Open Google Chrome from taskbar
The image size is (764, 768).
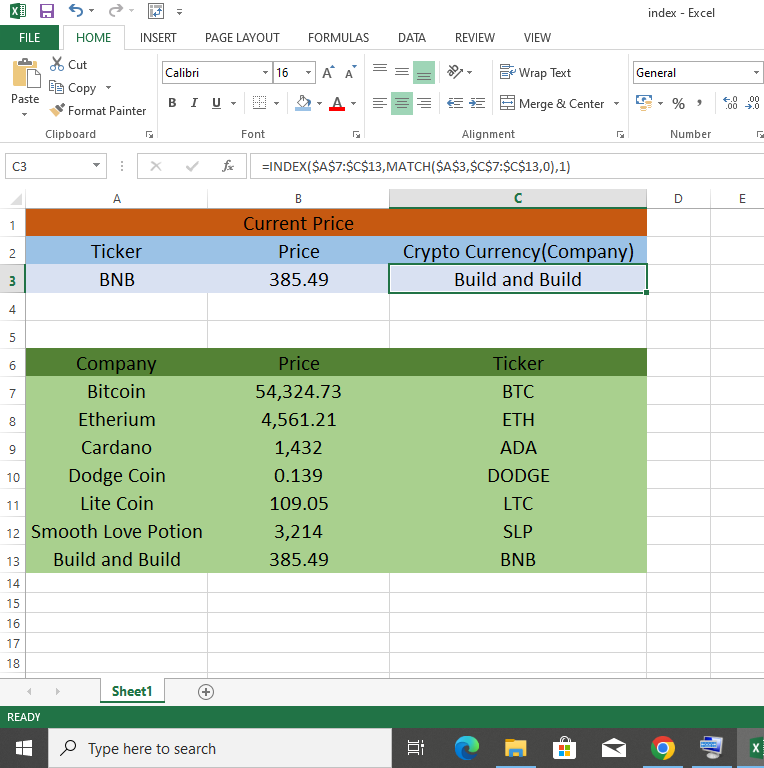click(663, 748)
